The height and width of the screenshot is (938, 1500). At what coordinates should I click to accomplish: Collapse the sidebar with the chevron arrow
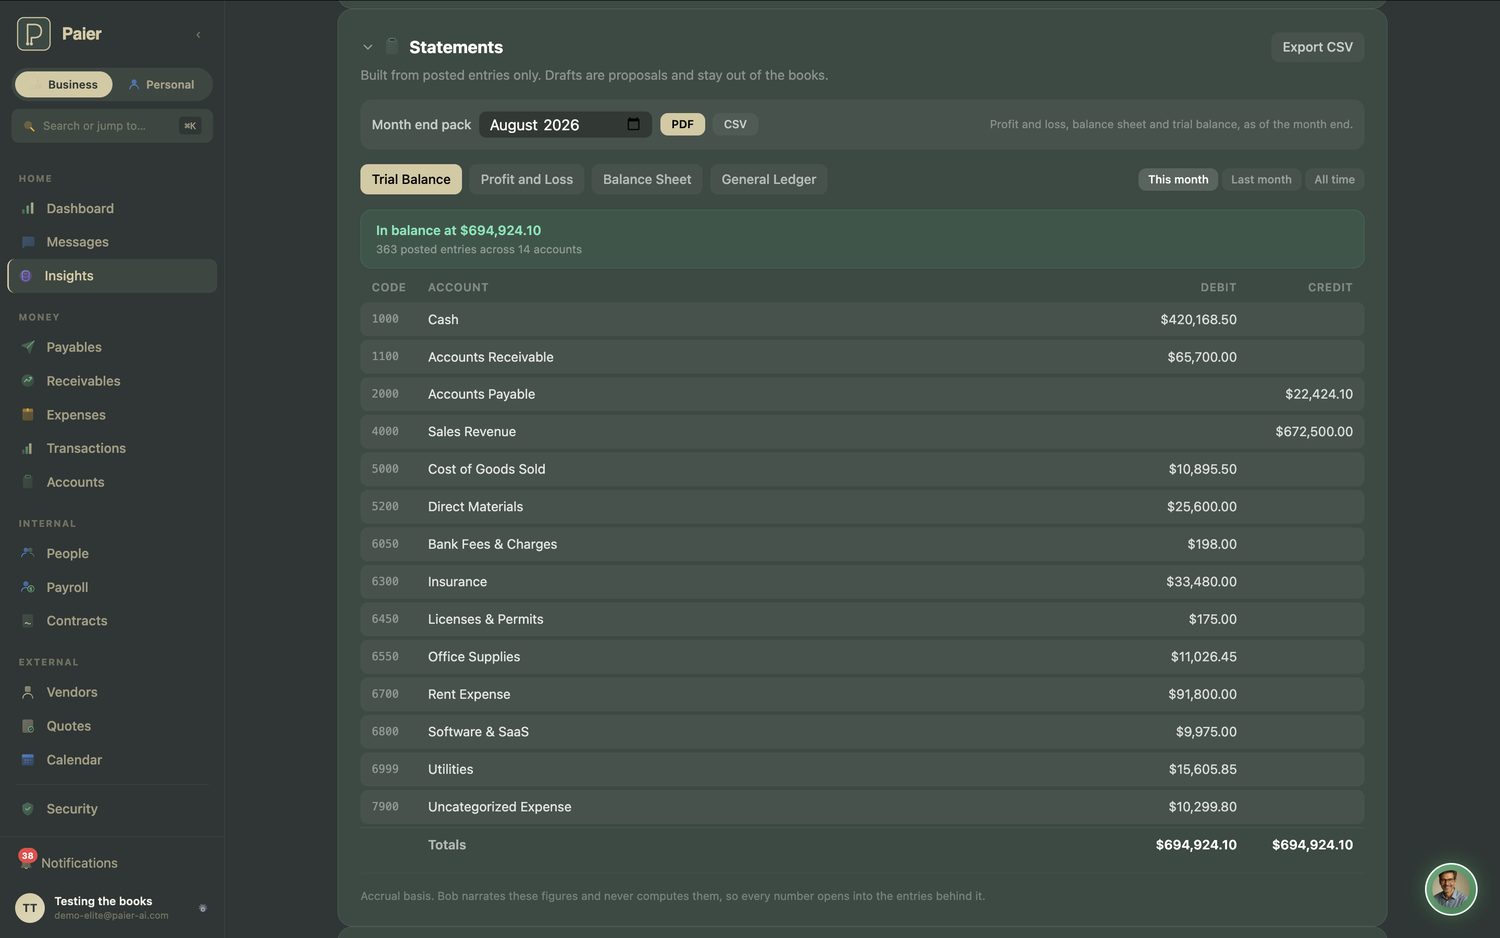(198, 35)
